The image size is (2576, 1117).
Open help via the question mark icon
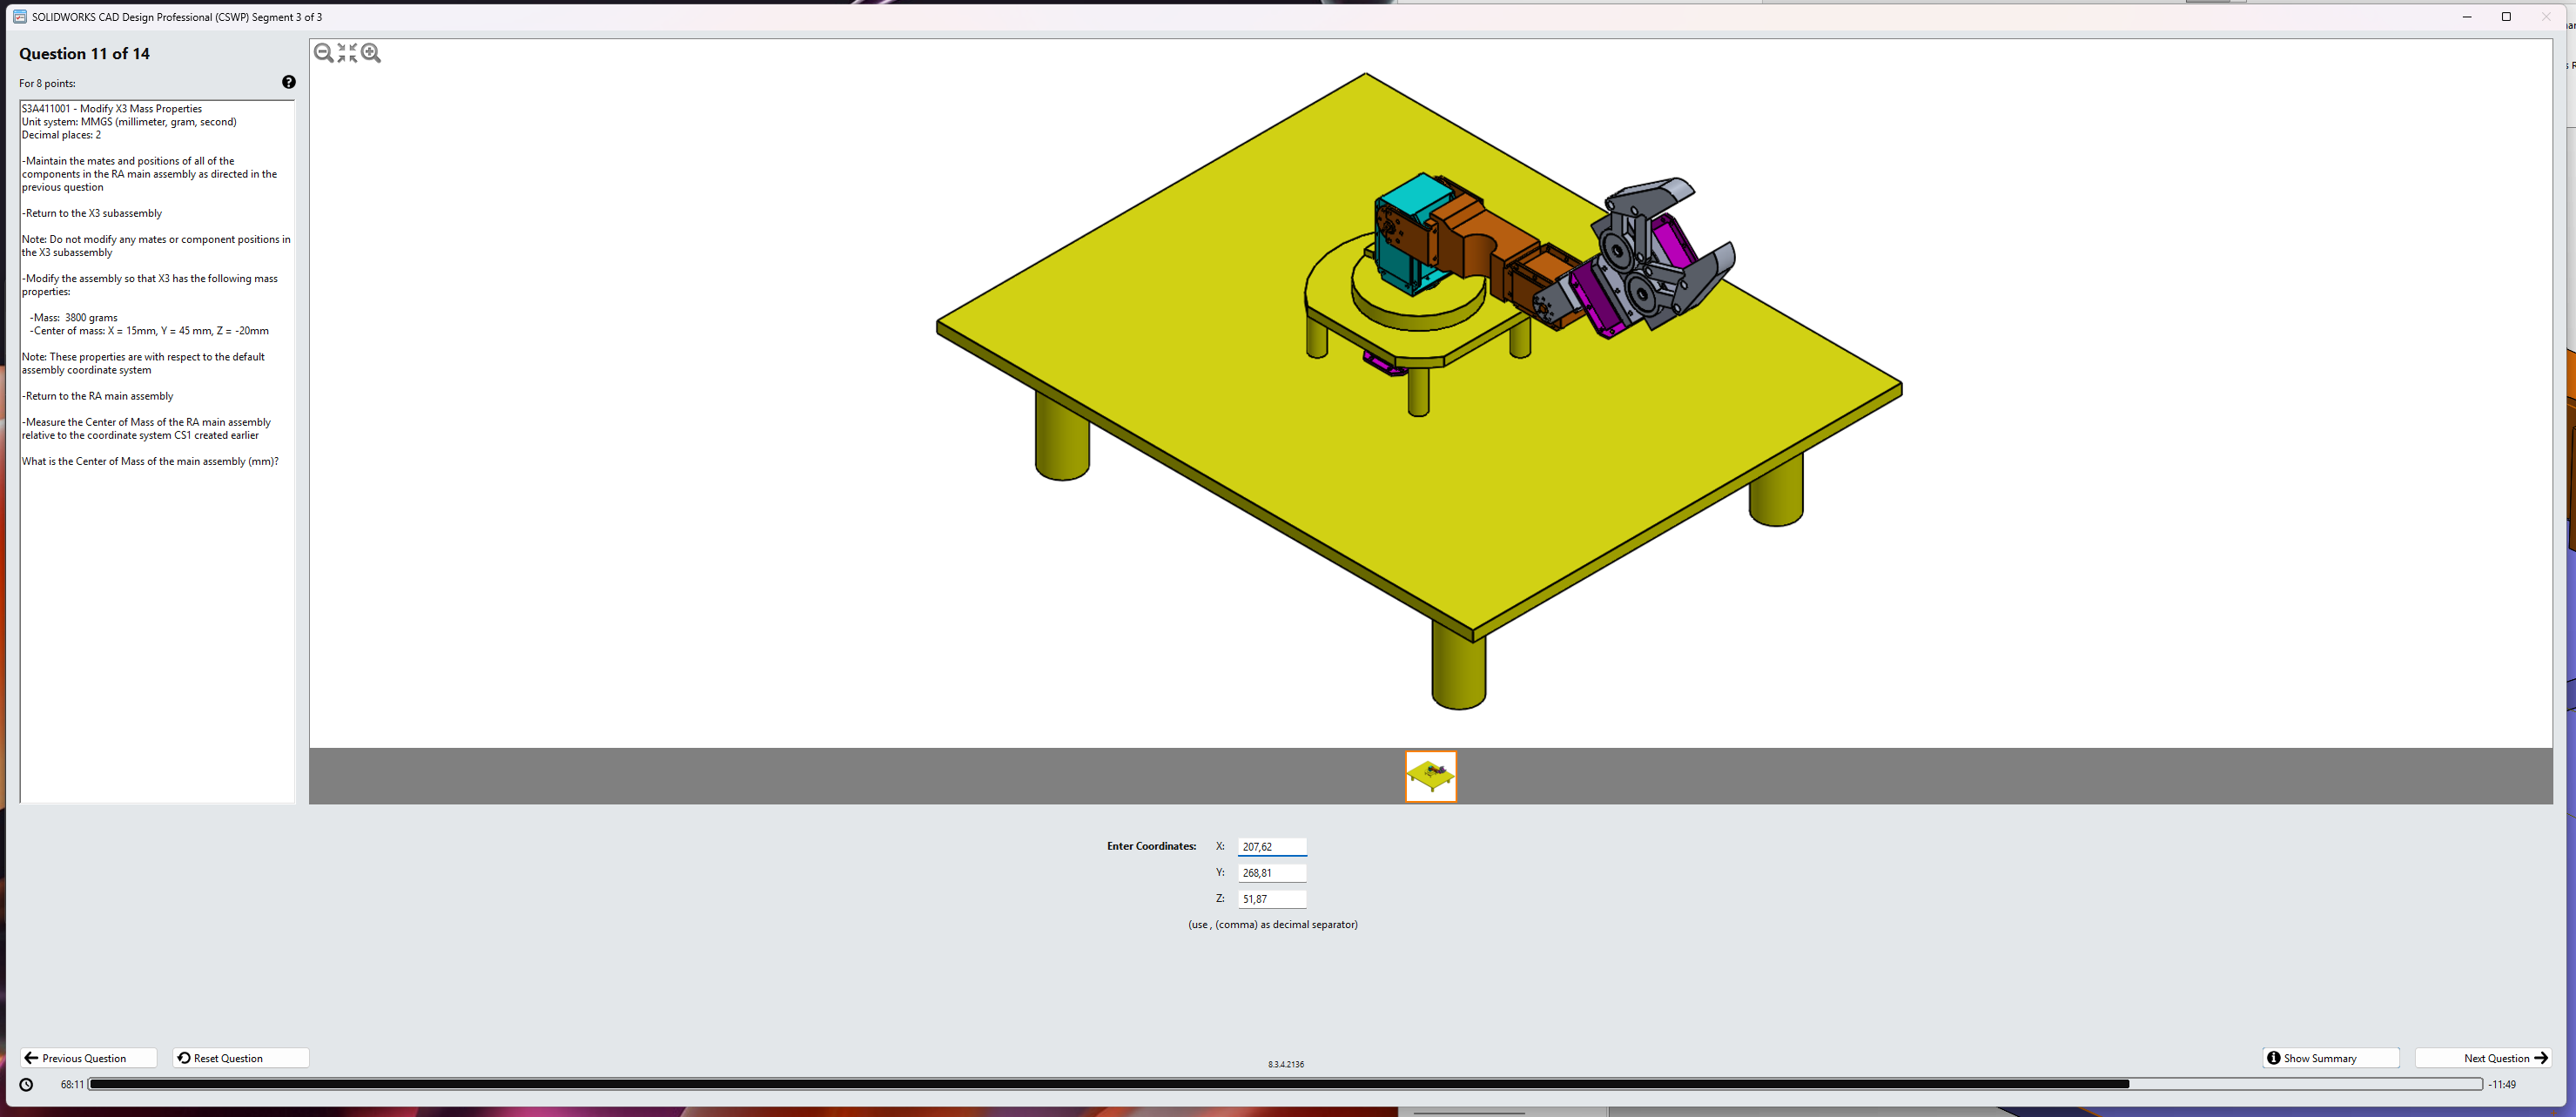pyautogui.click(x=289, y=82)
